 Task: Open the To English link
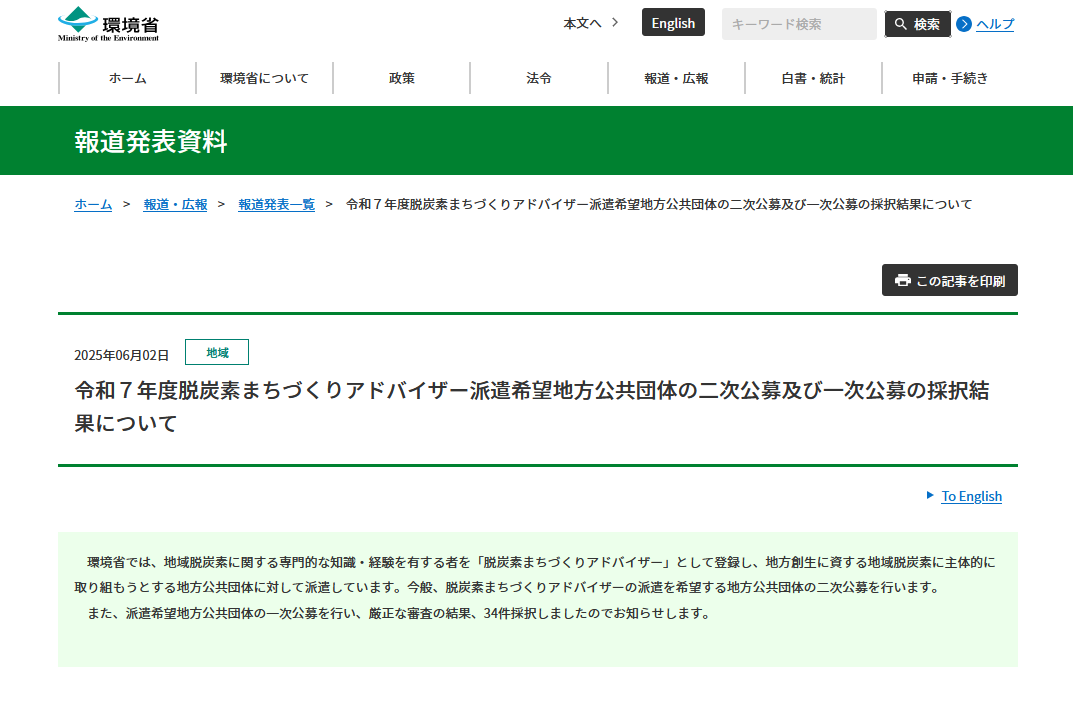click(x=969, y=496)
